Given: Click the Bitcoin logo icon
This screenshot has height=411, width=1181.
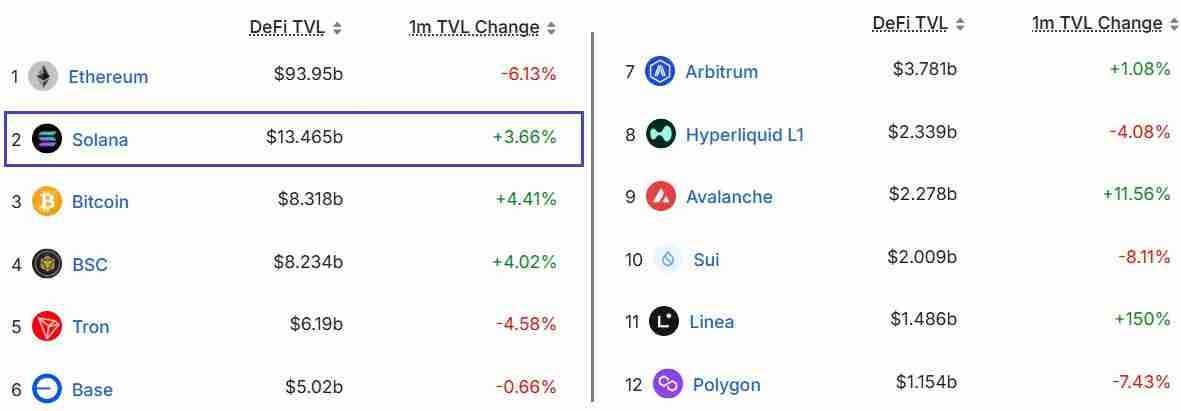Looking at the screenshot, I should tap(47, 202).
